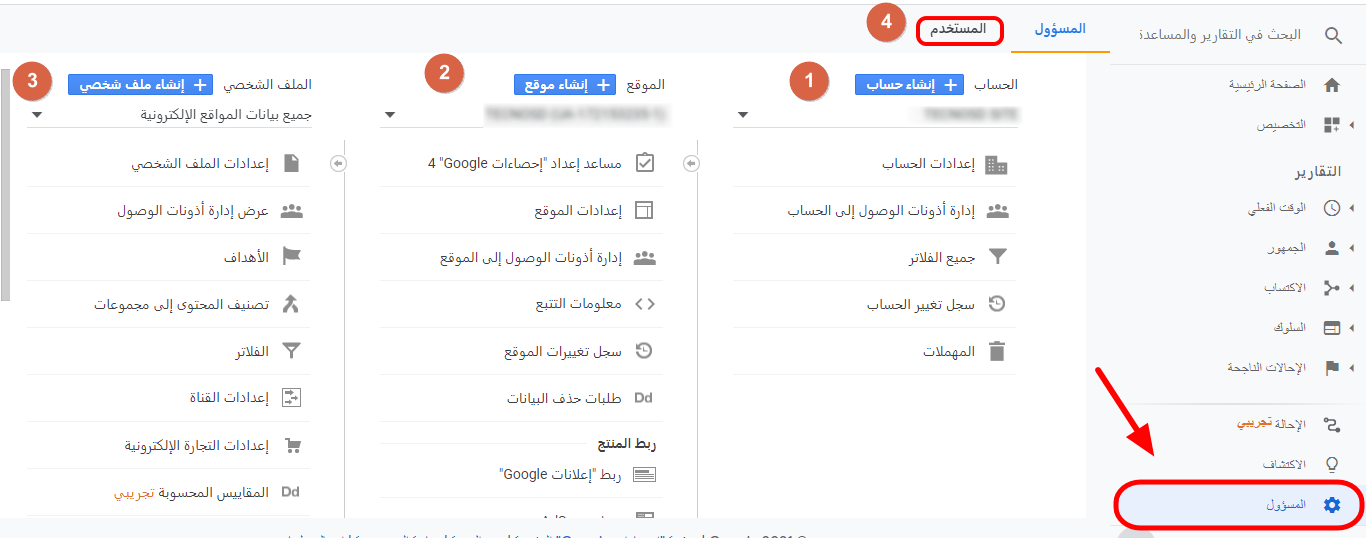Collapse the property column circled arrow
The image size is (1366, 538).
[x=338, y=163]
